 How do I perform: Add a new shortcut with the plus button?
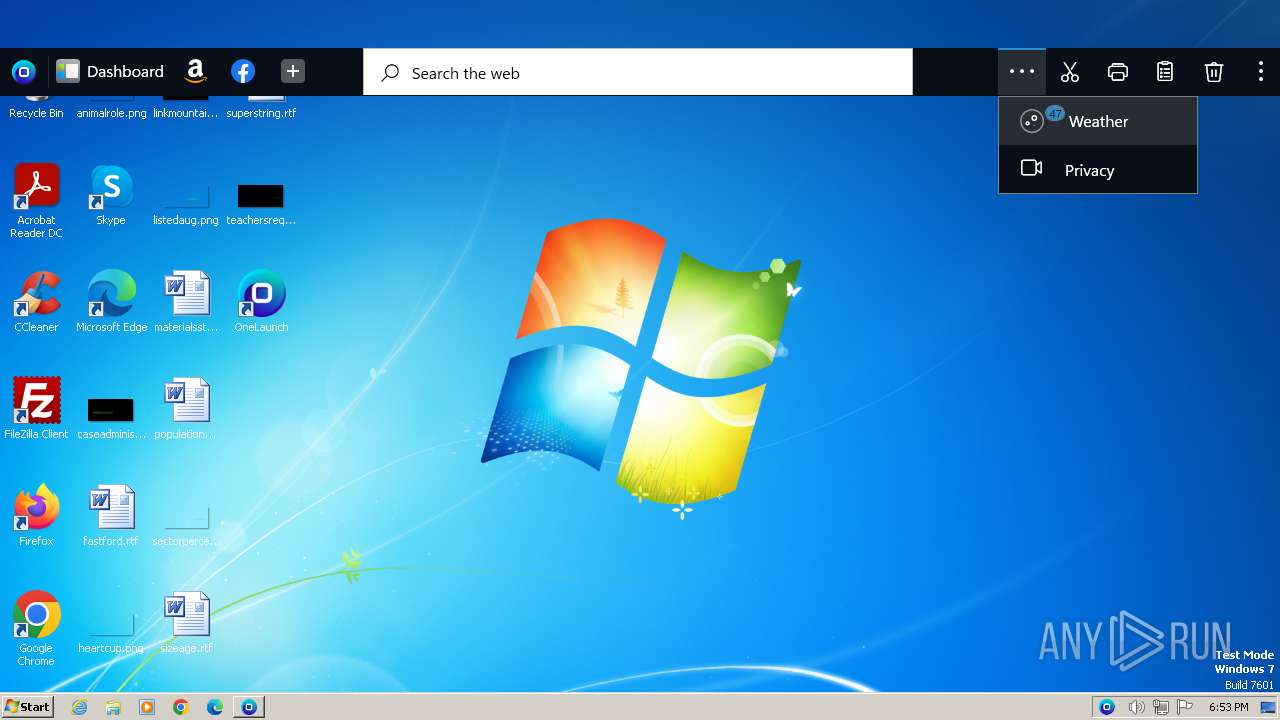pos(292,72)
